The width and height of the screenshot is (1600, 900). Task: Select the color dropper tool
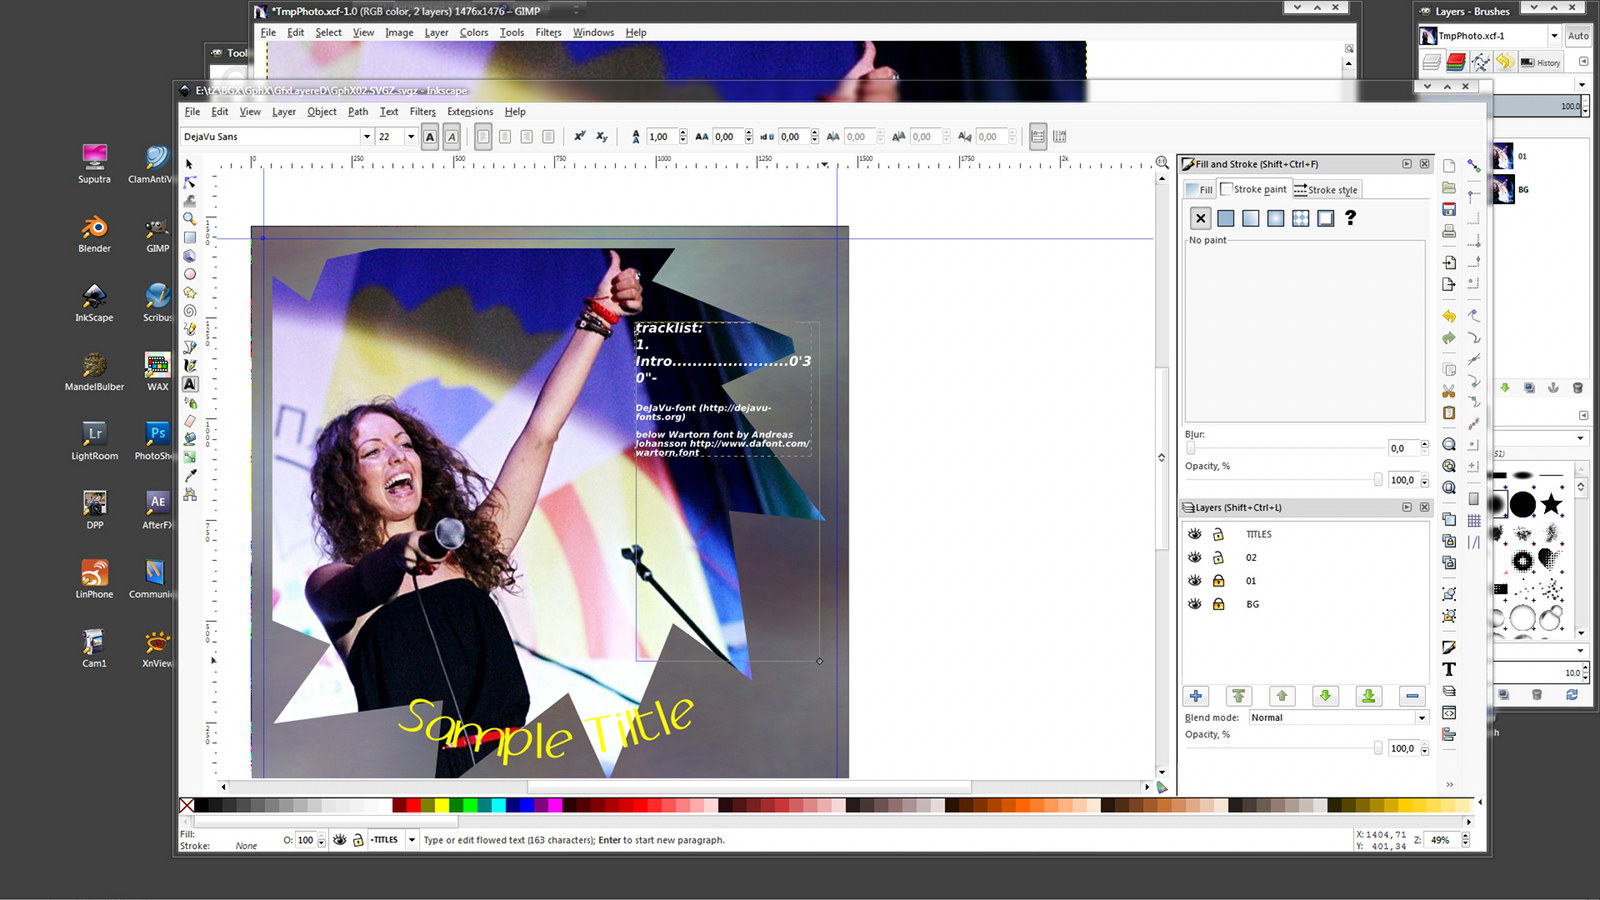[x=190, y=476]
